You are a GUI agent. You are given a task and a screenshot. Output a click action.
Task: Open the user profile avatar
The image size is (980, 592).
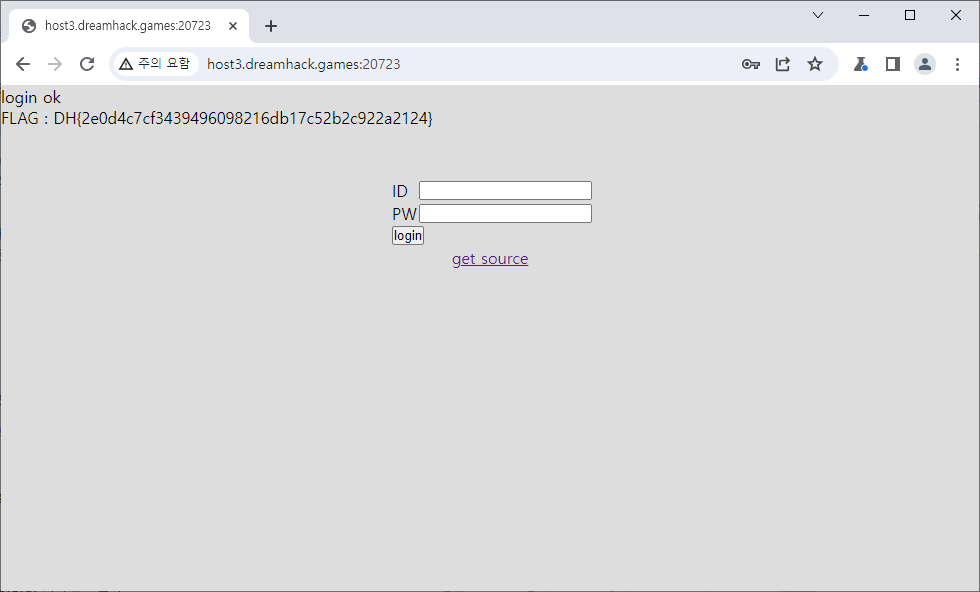click(925, 64)
